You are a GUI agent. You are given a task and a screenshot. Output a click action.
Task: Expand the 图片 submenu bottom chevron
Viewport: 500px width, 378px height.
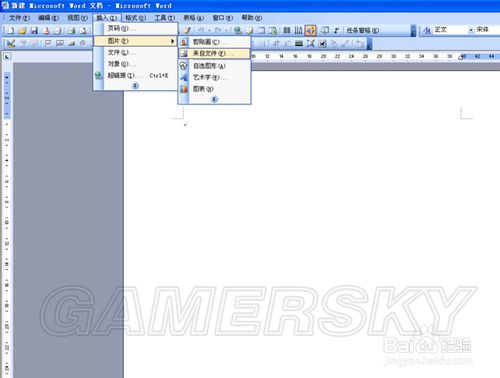[215, 99]
